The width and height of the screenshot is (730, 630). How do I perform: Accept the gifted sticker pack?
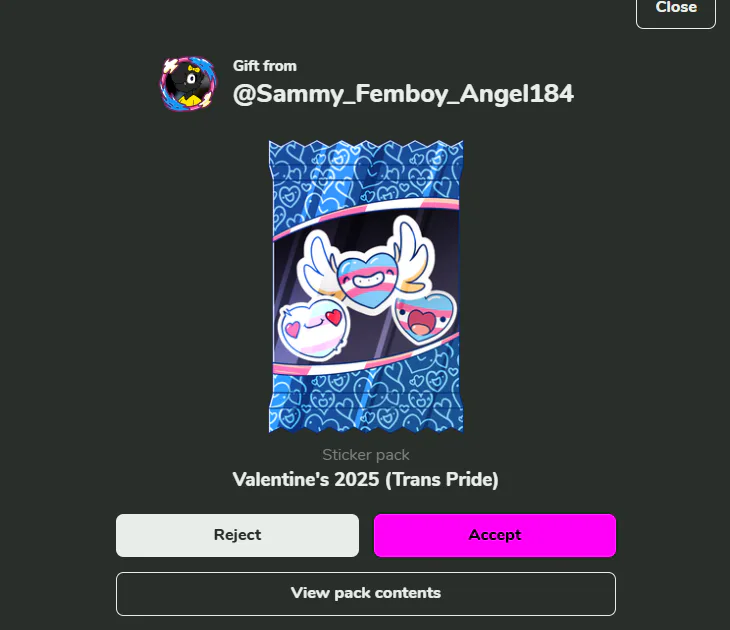tap(494, 535)
